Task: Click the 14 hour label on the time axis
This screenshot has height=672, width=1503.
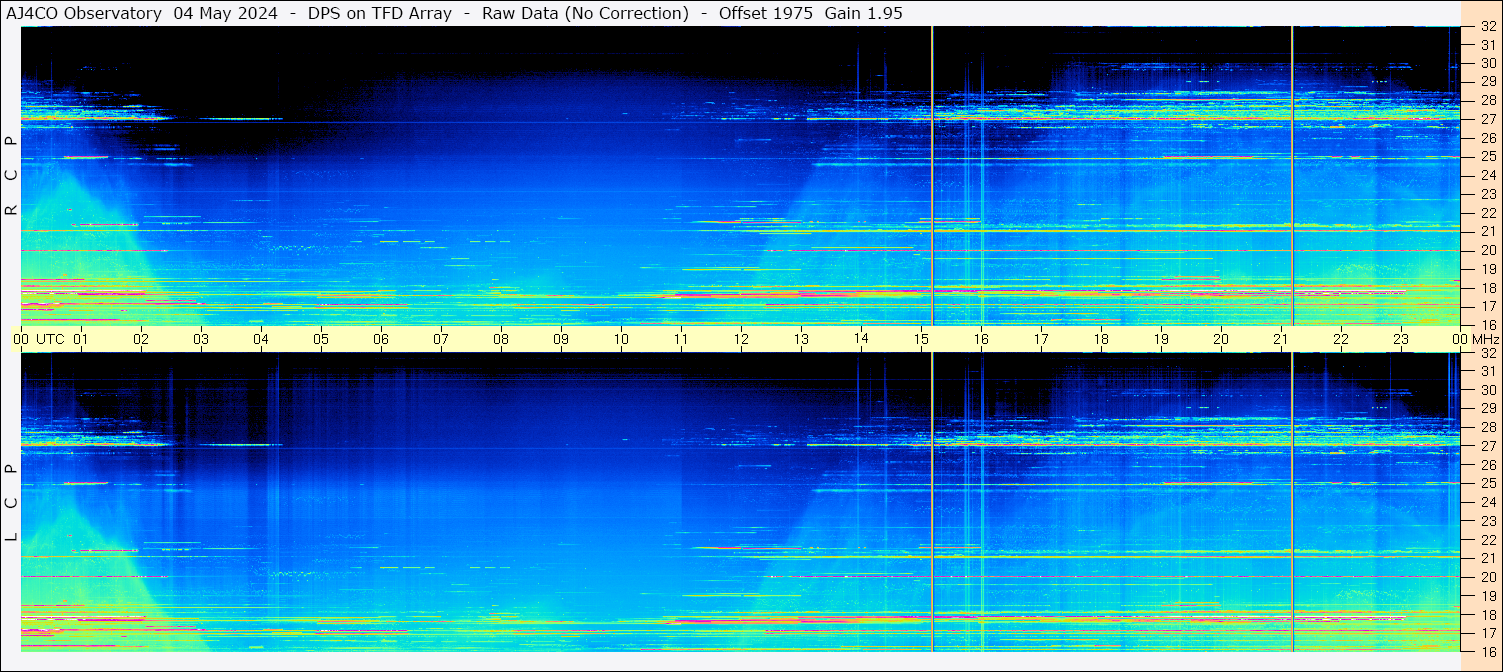Action: pyautogui.click(x=861, y=339)
